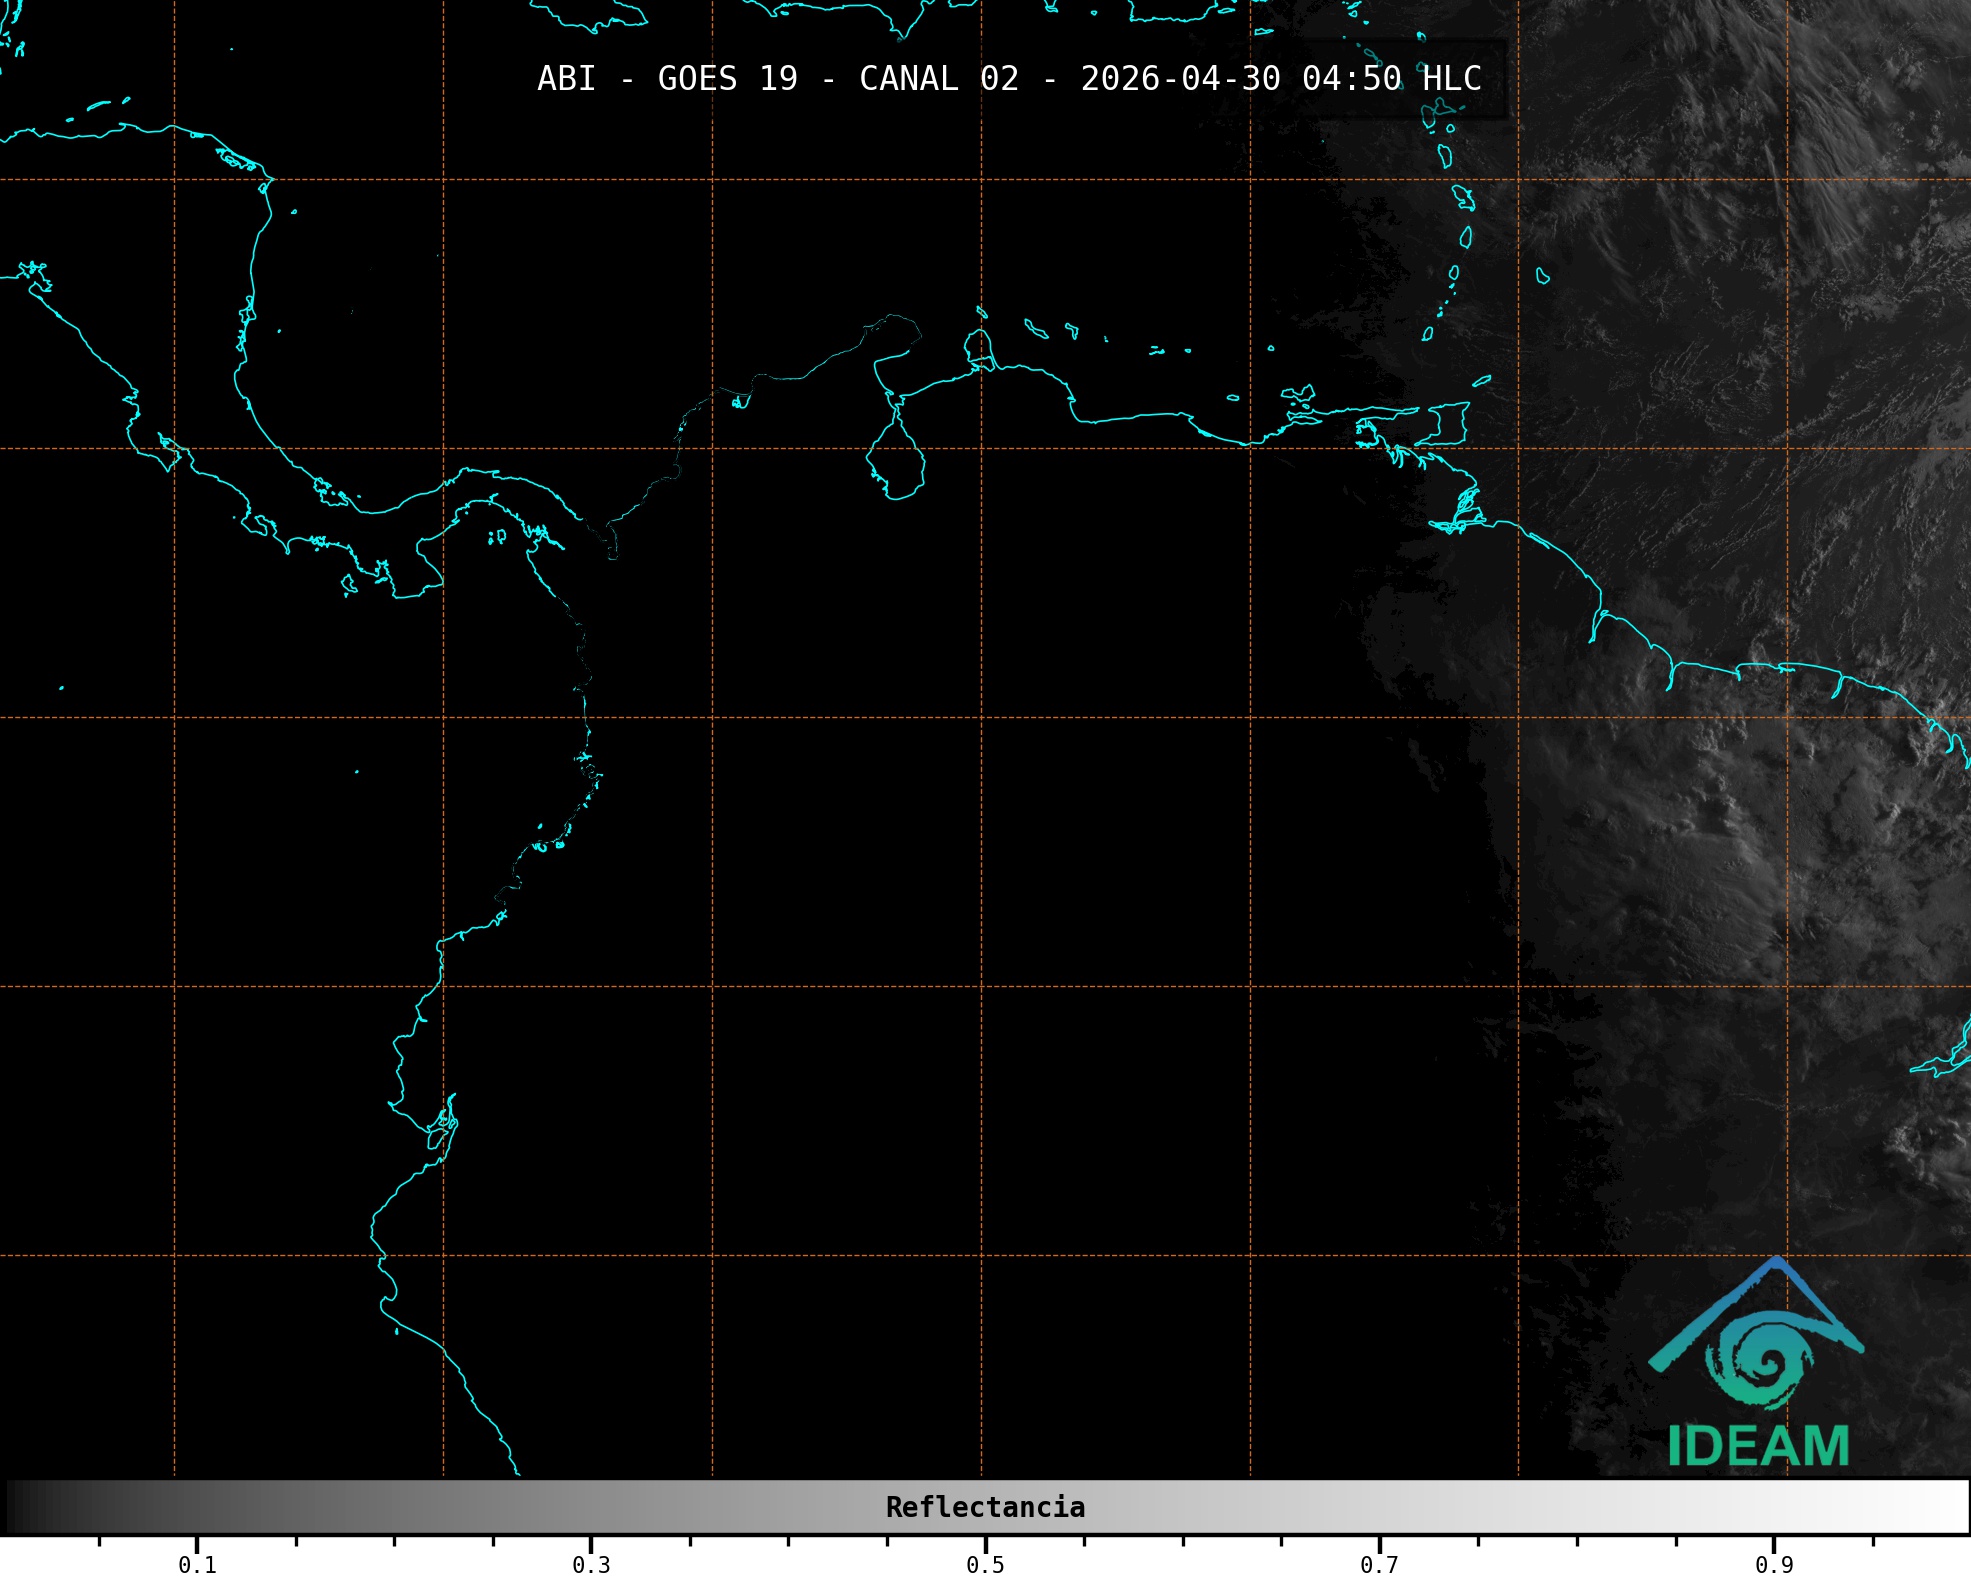1971x1577 pixels.
Task: Click the Reflectancia colorbar label
Action: (x=985, y=1507)
